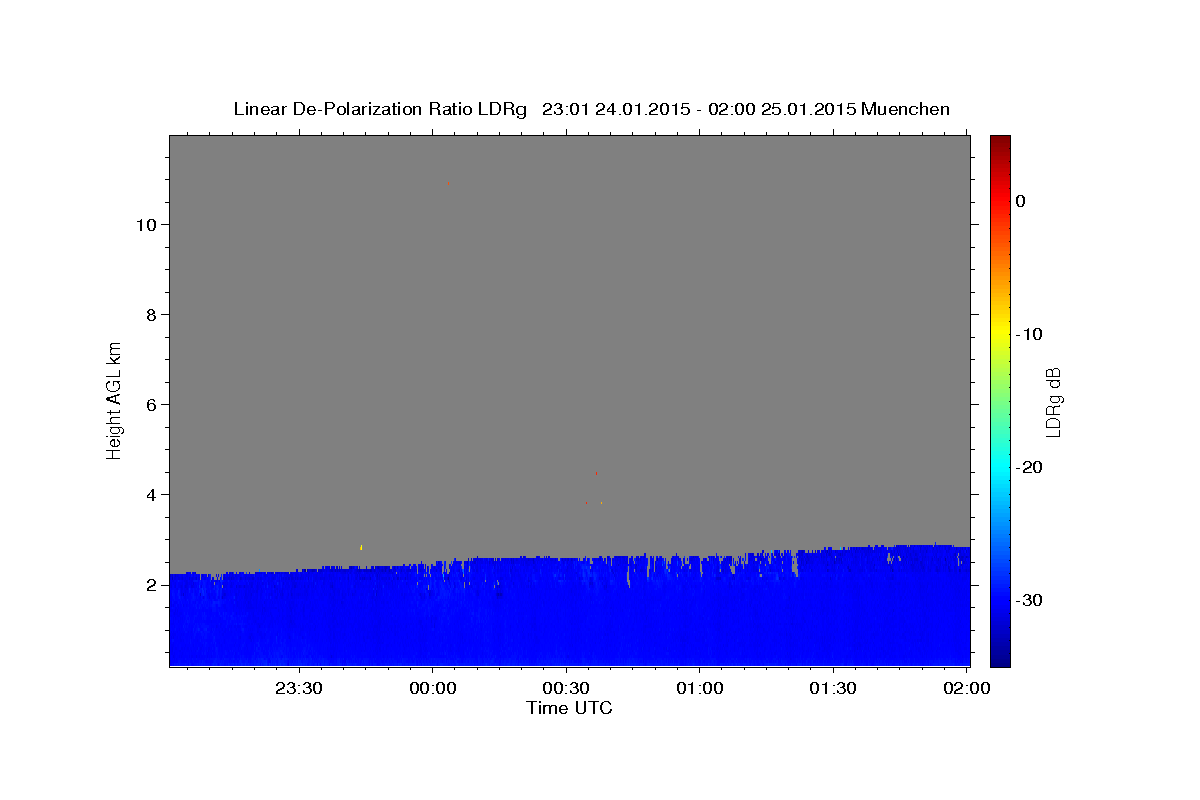Click the 'Muenchen' location in the title
This screenshot has height=800, width=1200.
click(905, 109)
